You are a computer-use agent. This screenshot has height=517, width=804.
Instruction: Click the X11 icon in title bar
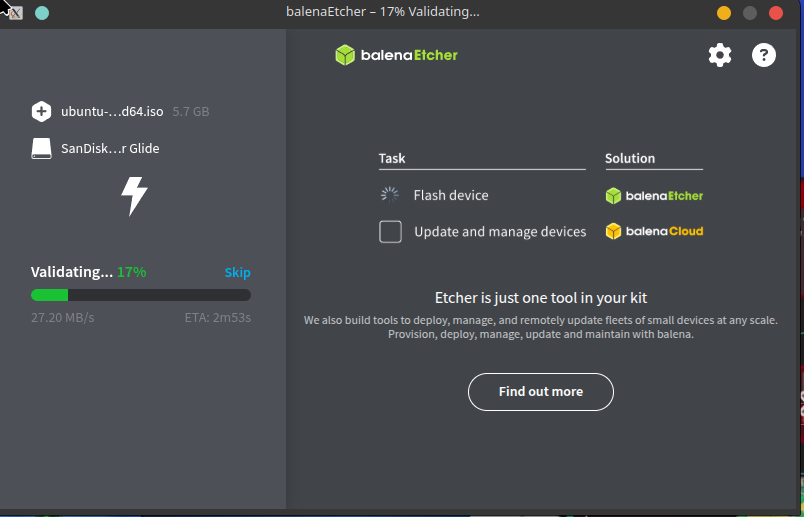[x=15, y=13]
